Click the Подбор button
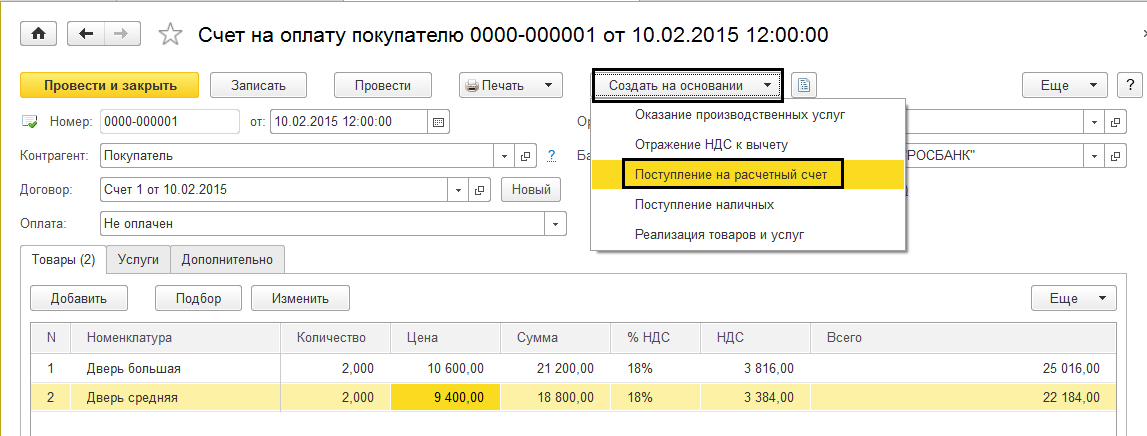 (198, 298)
